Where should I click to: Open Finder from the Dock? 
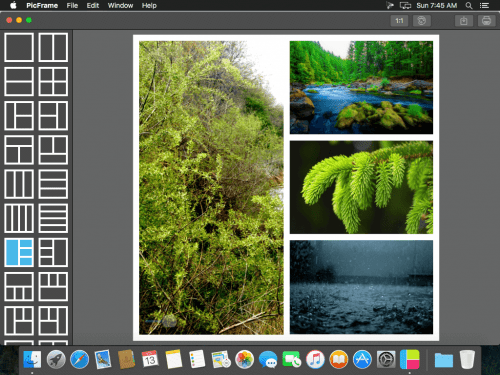click(x=32, y=360)
